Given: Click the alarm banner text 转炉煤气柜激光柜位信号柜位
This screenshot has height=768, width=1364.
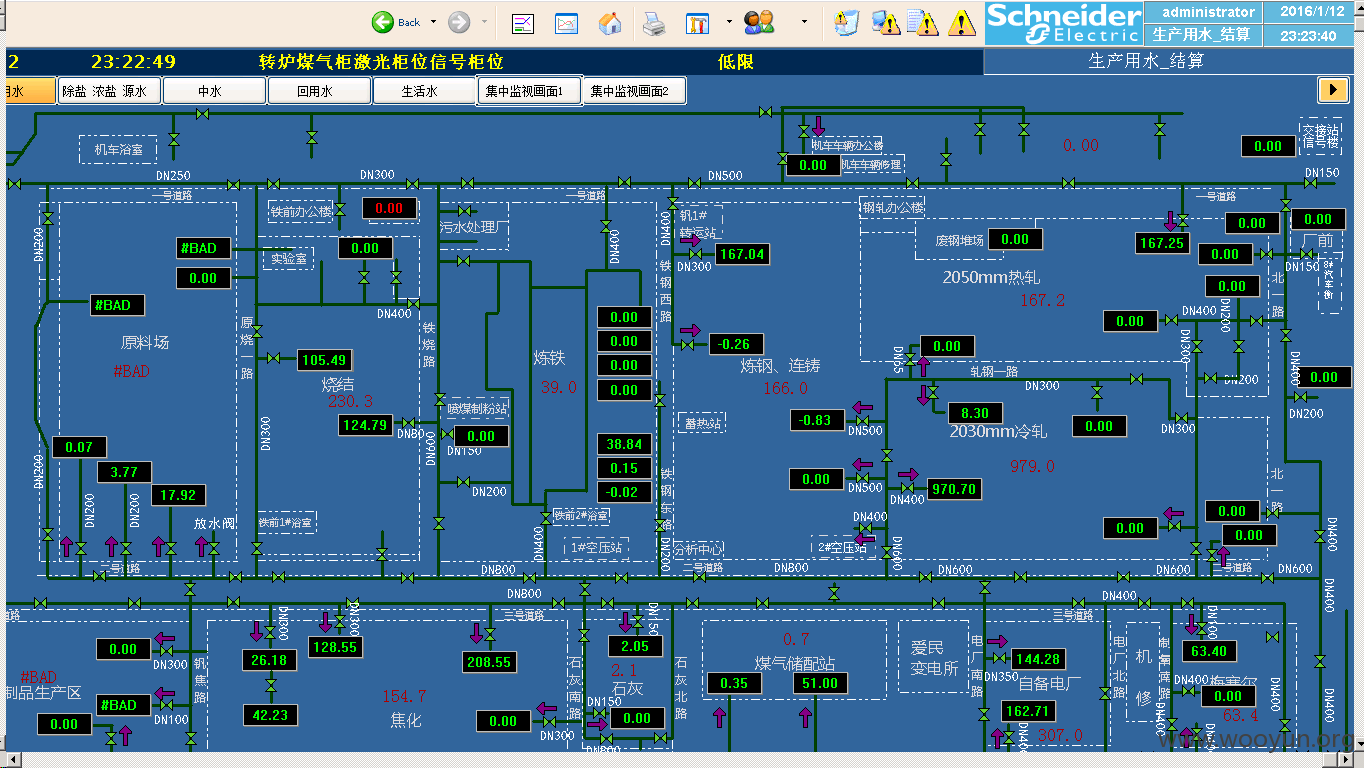Looking at the screenshot, I should pyautogui.click(x=380, y=62).
